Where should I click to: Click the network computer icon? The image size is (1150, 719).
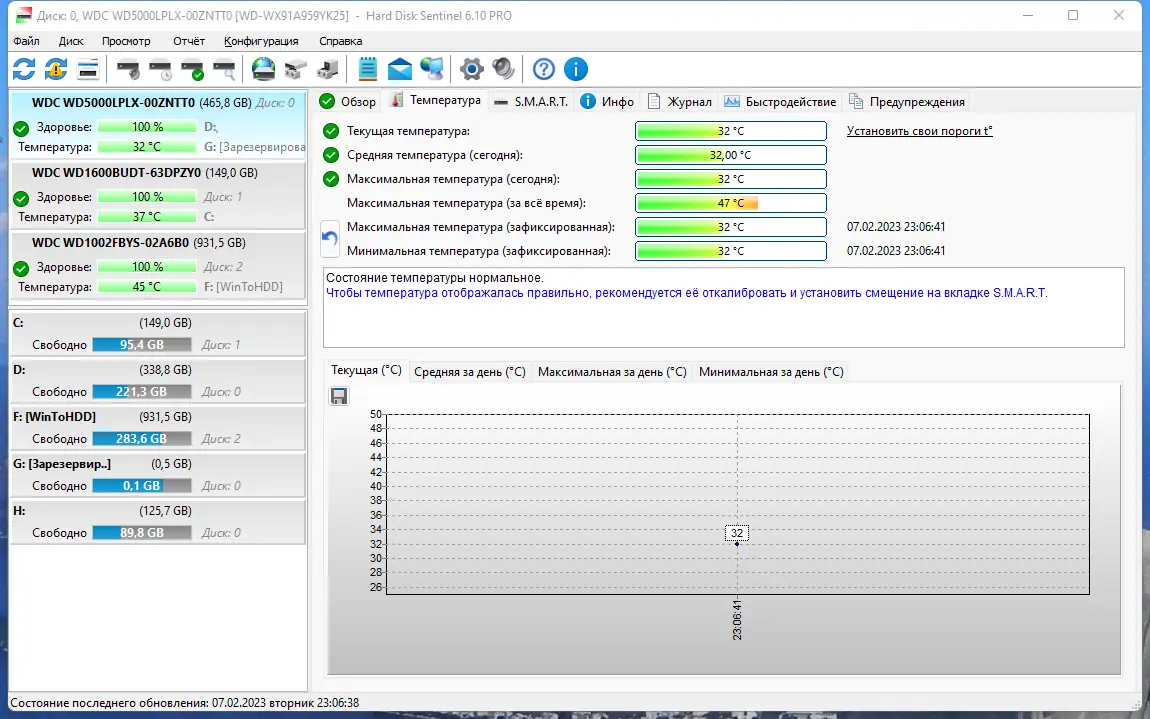pos(430,69)
